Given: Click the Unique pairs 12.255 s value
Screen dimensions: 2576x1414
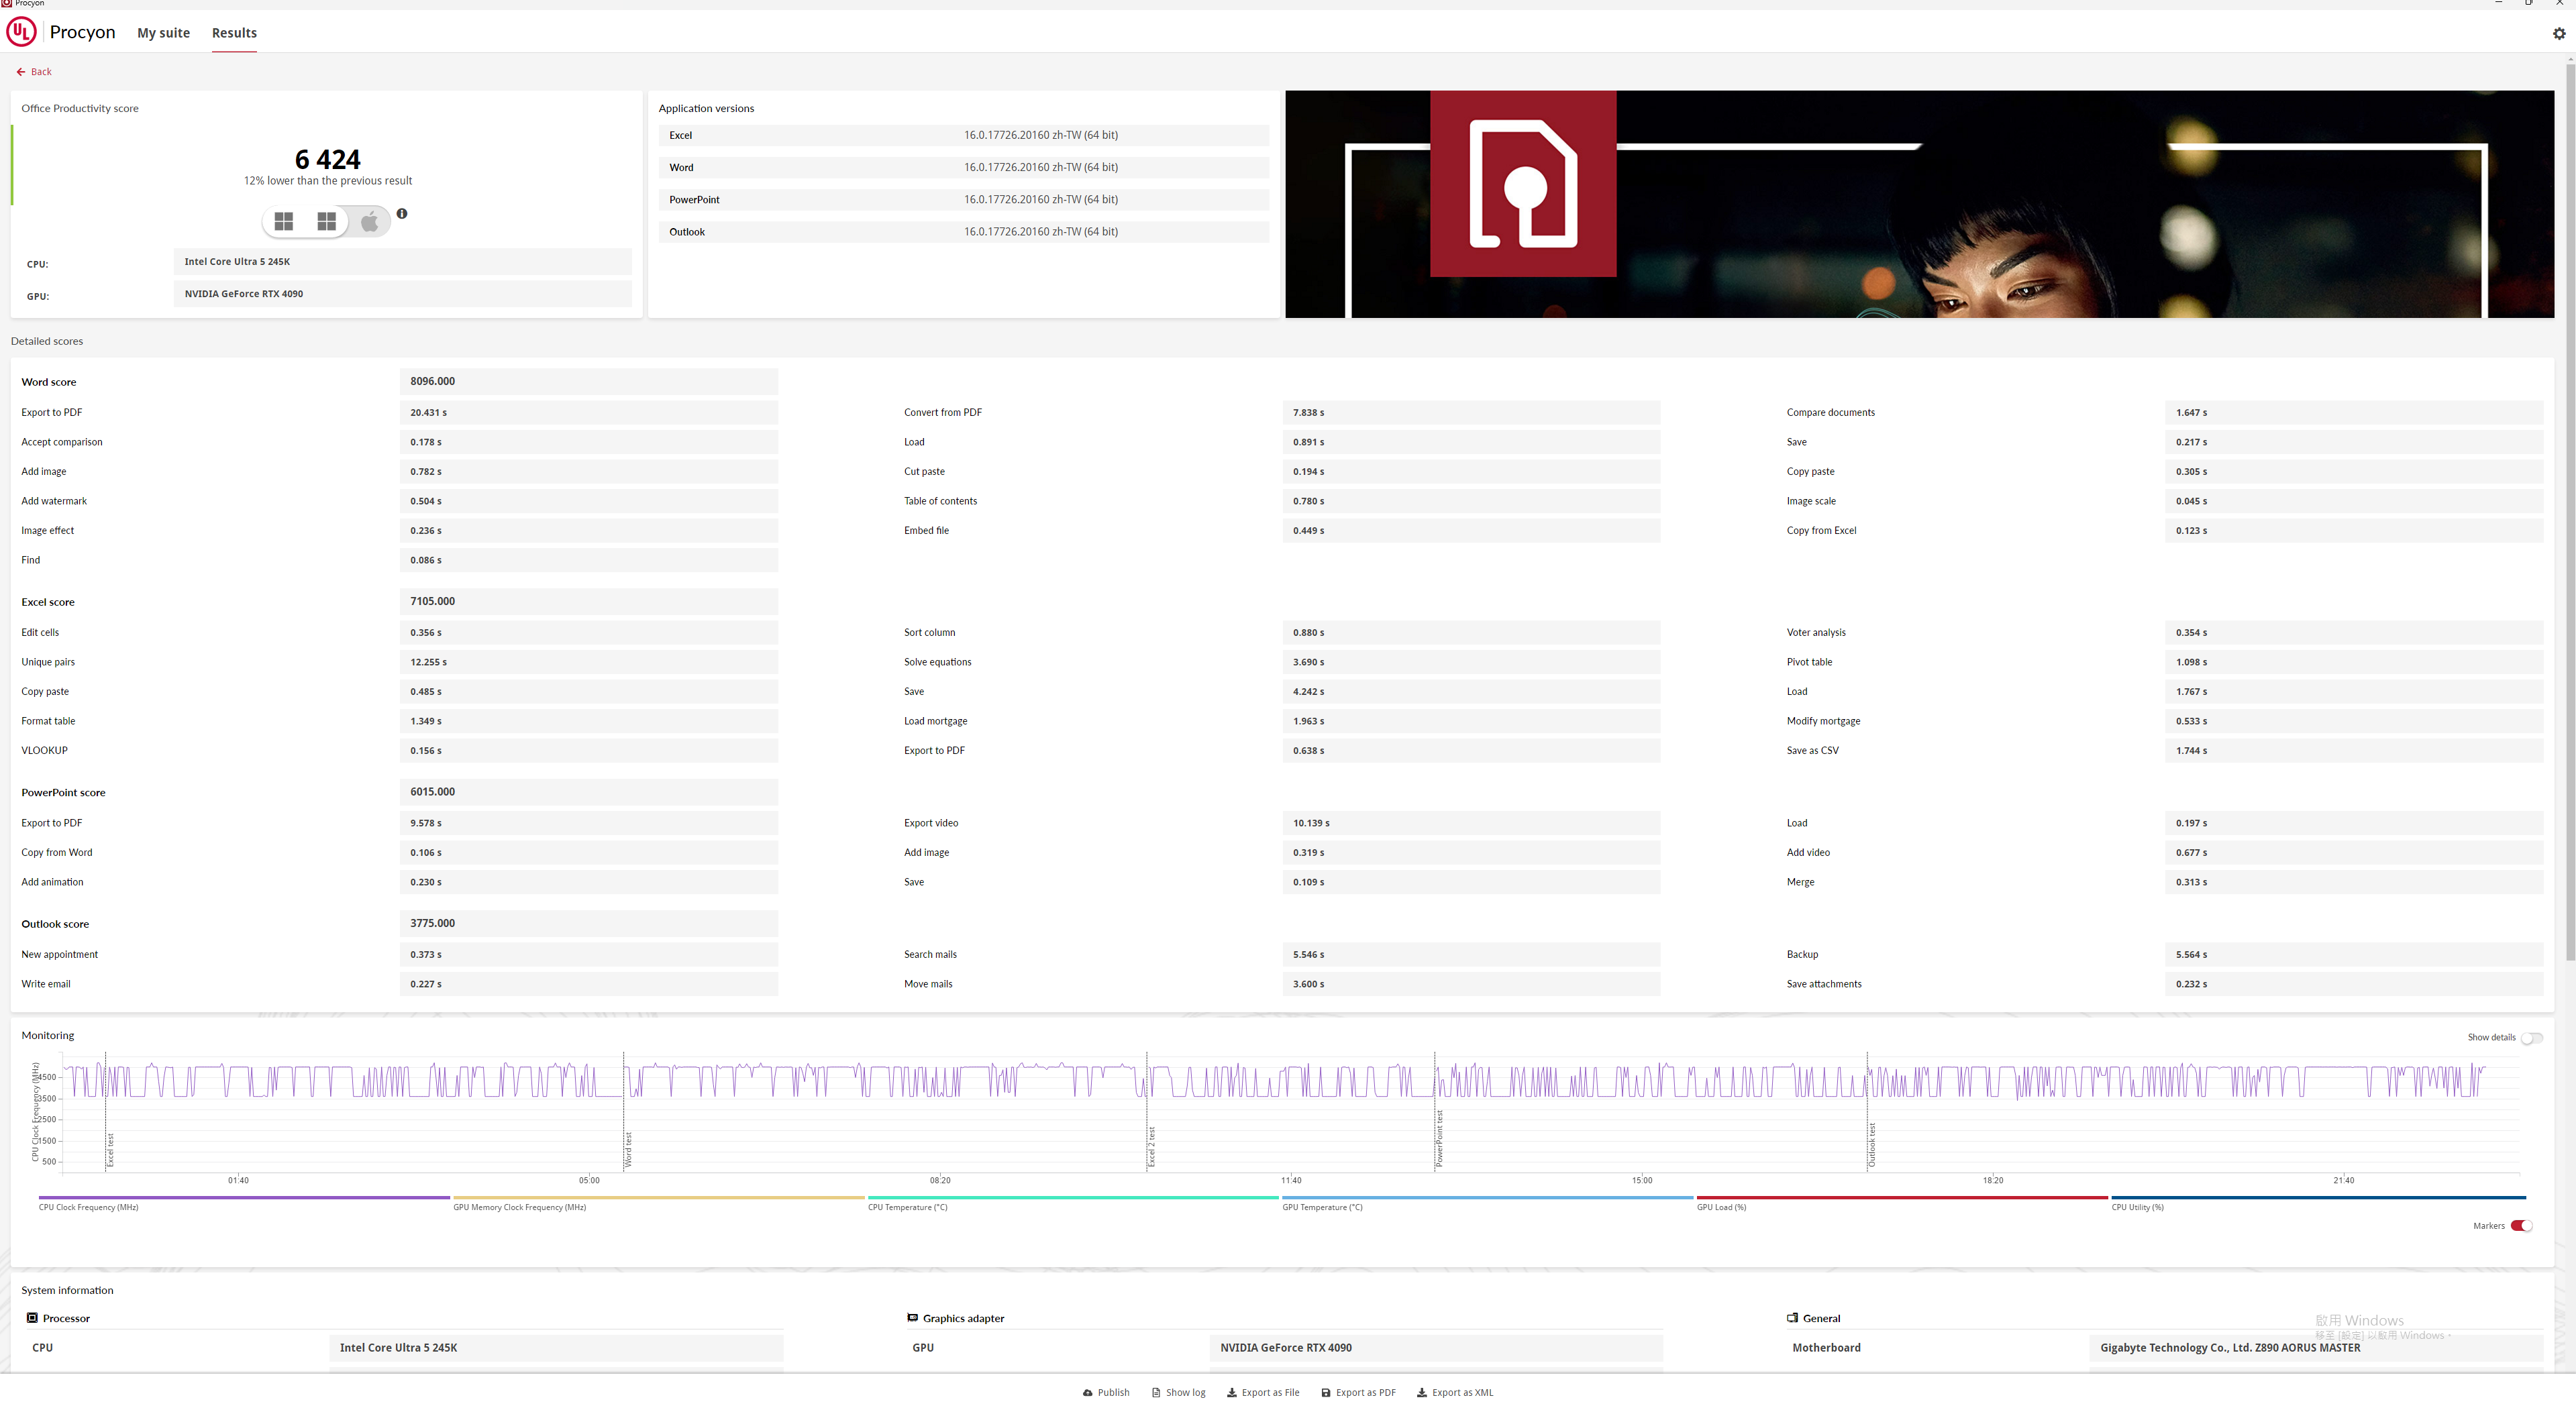Looking at the screenshot, I should click(589, 662).
